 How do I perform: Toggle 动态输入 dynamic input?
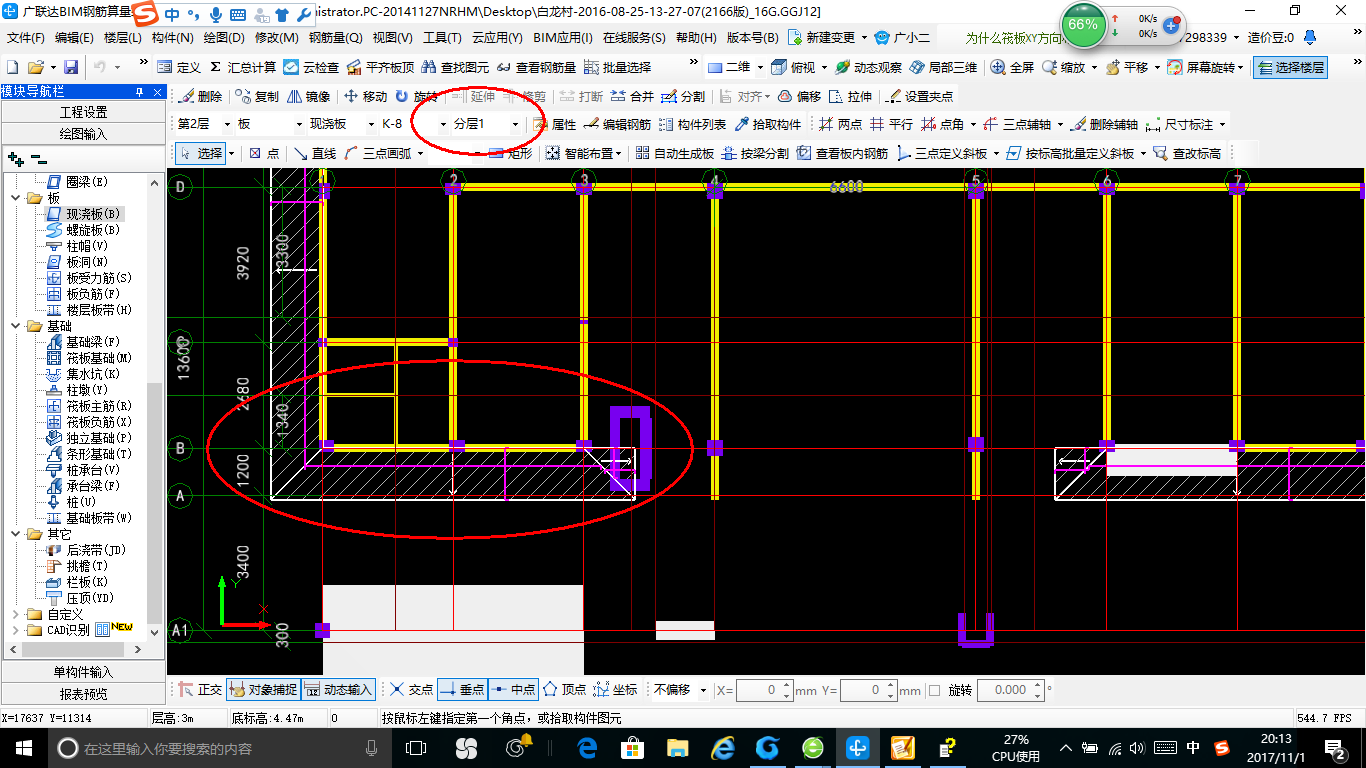click(x=338, y=690)
